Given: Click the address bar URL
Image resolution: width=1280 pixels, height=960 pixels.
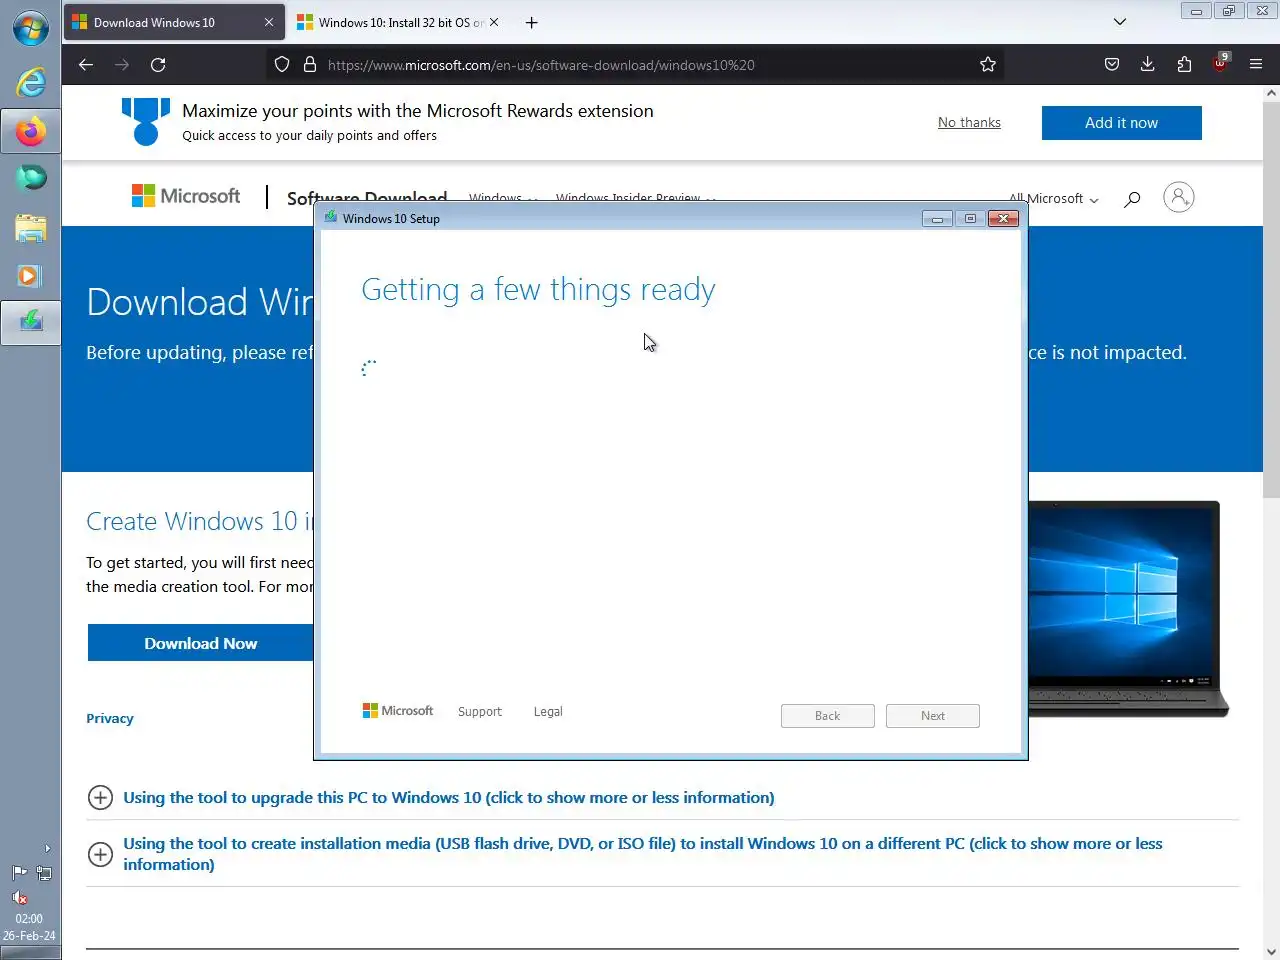Looking at the screenshot, I should pyautogui.click(x=541, y=65).
